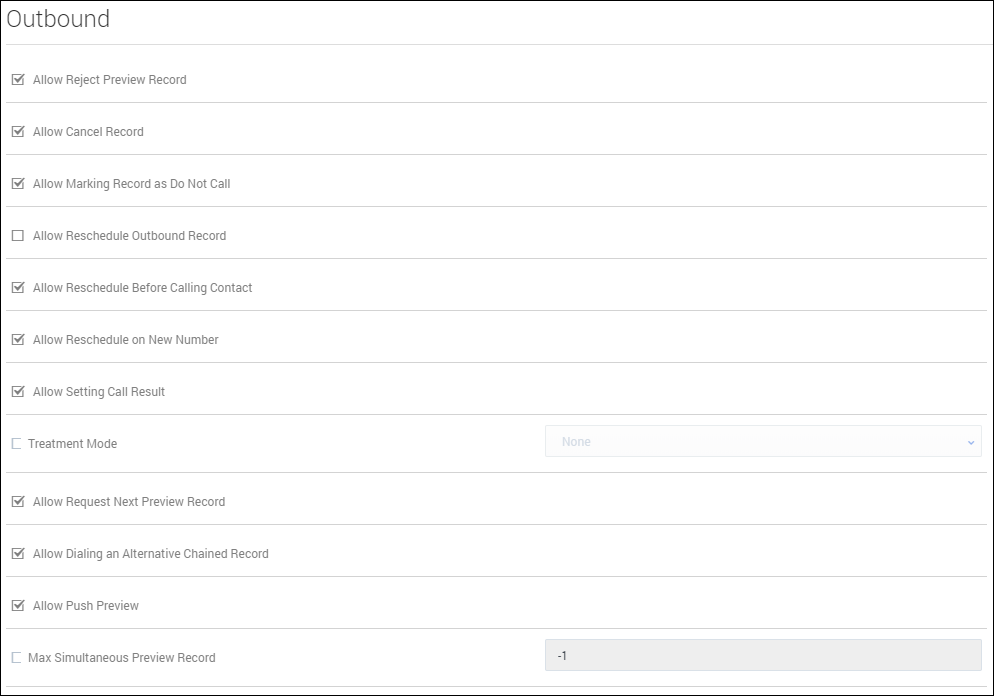The image size is (994, 696).
Task: Check the Max Simultaneous Preview Record box
Action: [16, 658]
